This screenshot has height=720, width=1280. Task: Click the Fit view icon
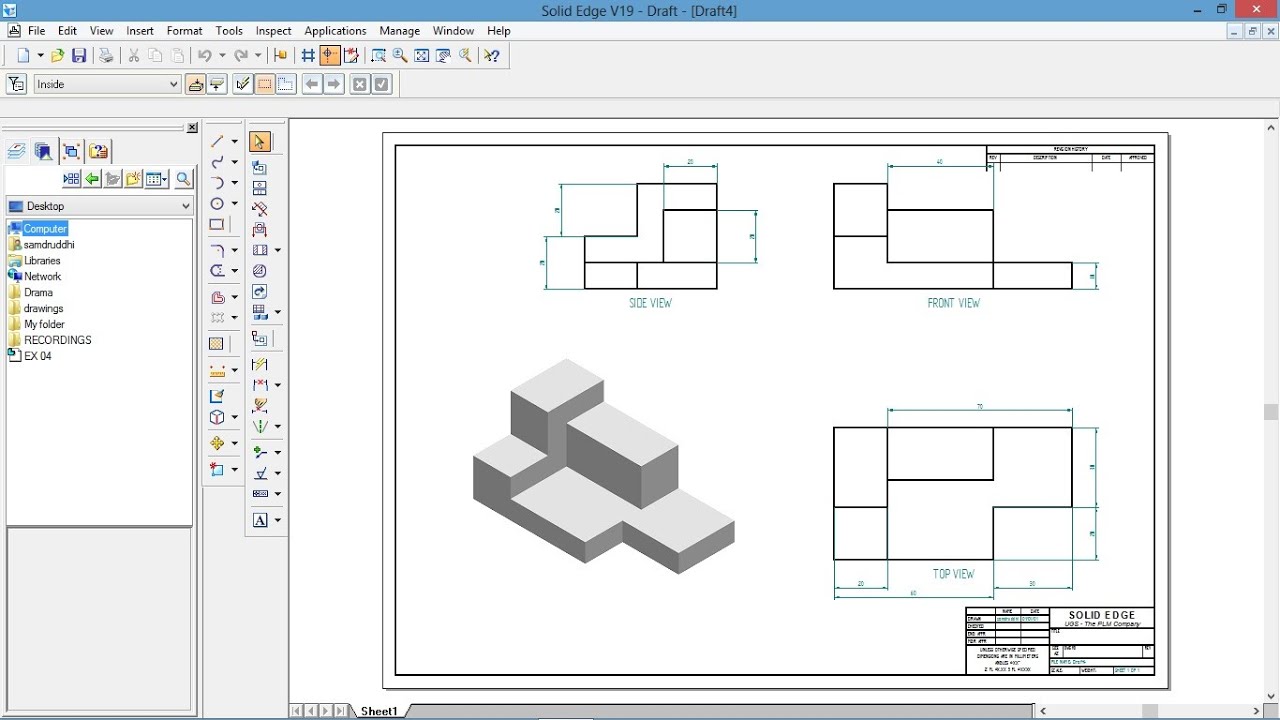[x=422, y=56]
